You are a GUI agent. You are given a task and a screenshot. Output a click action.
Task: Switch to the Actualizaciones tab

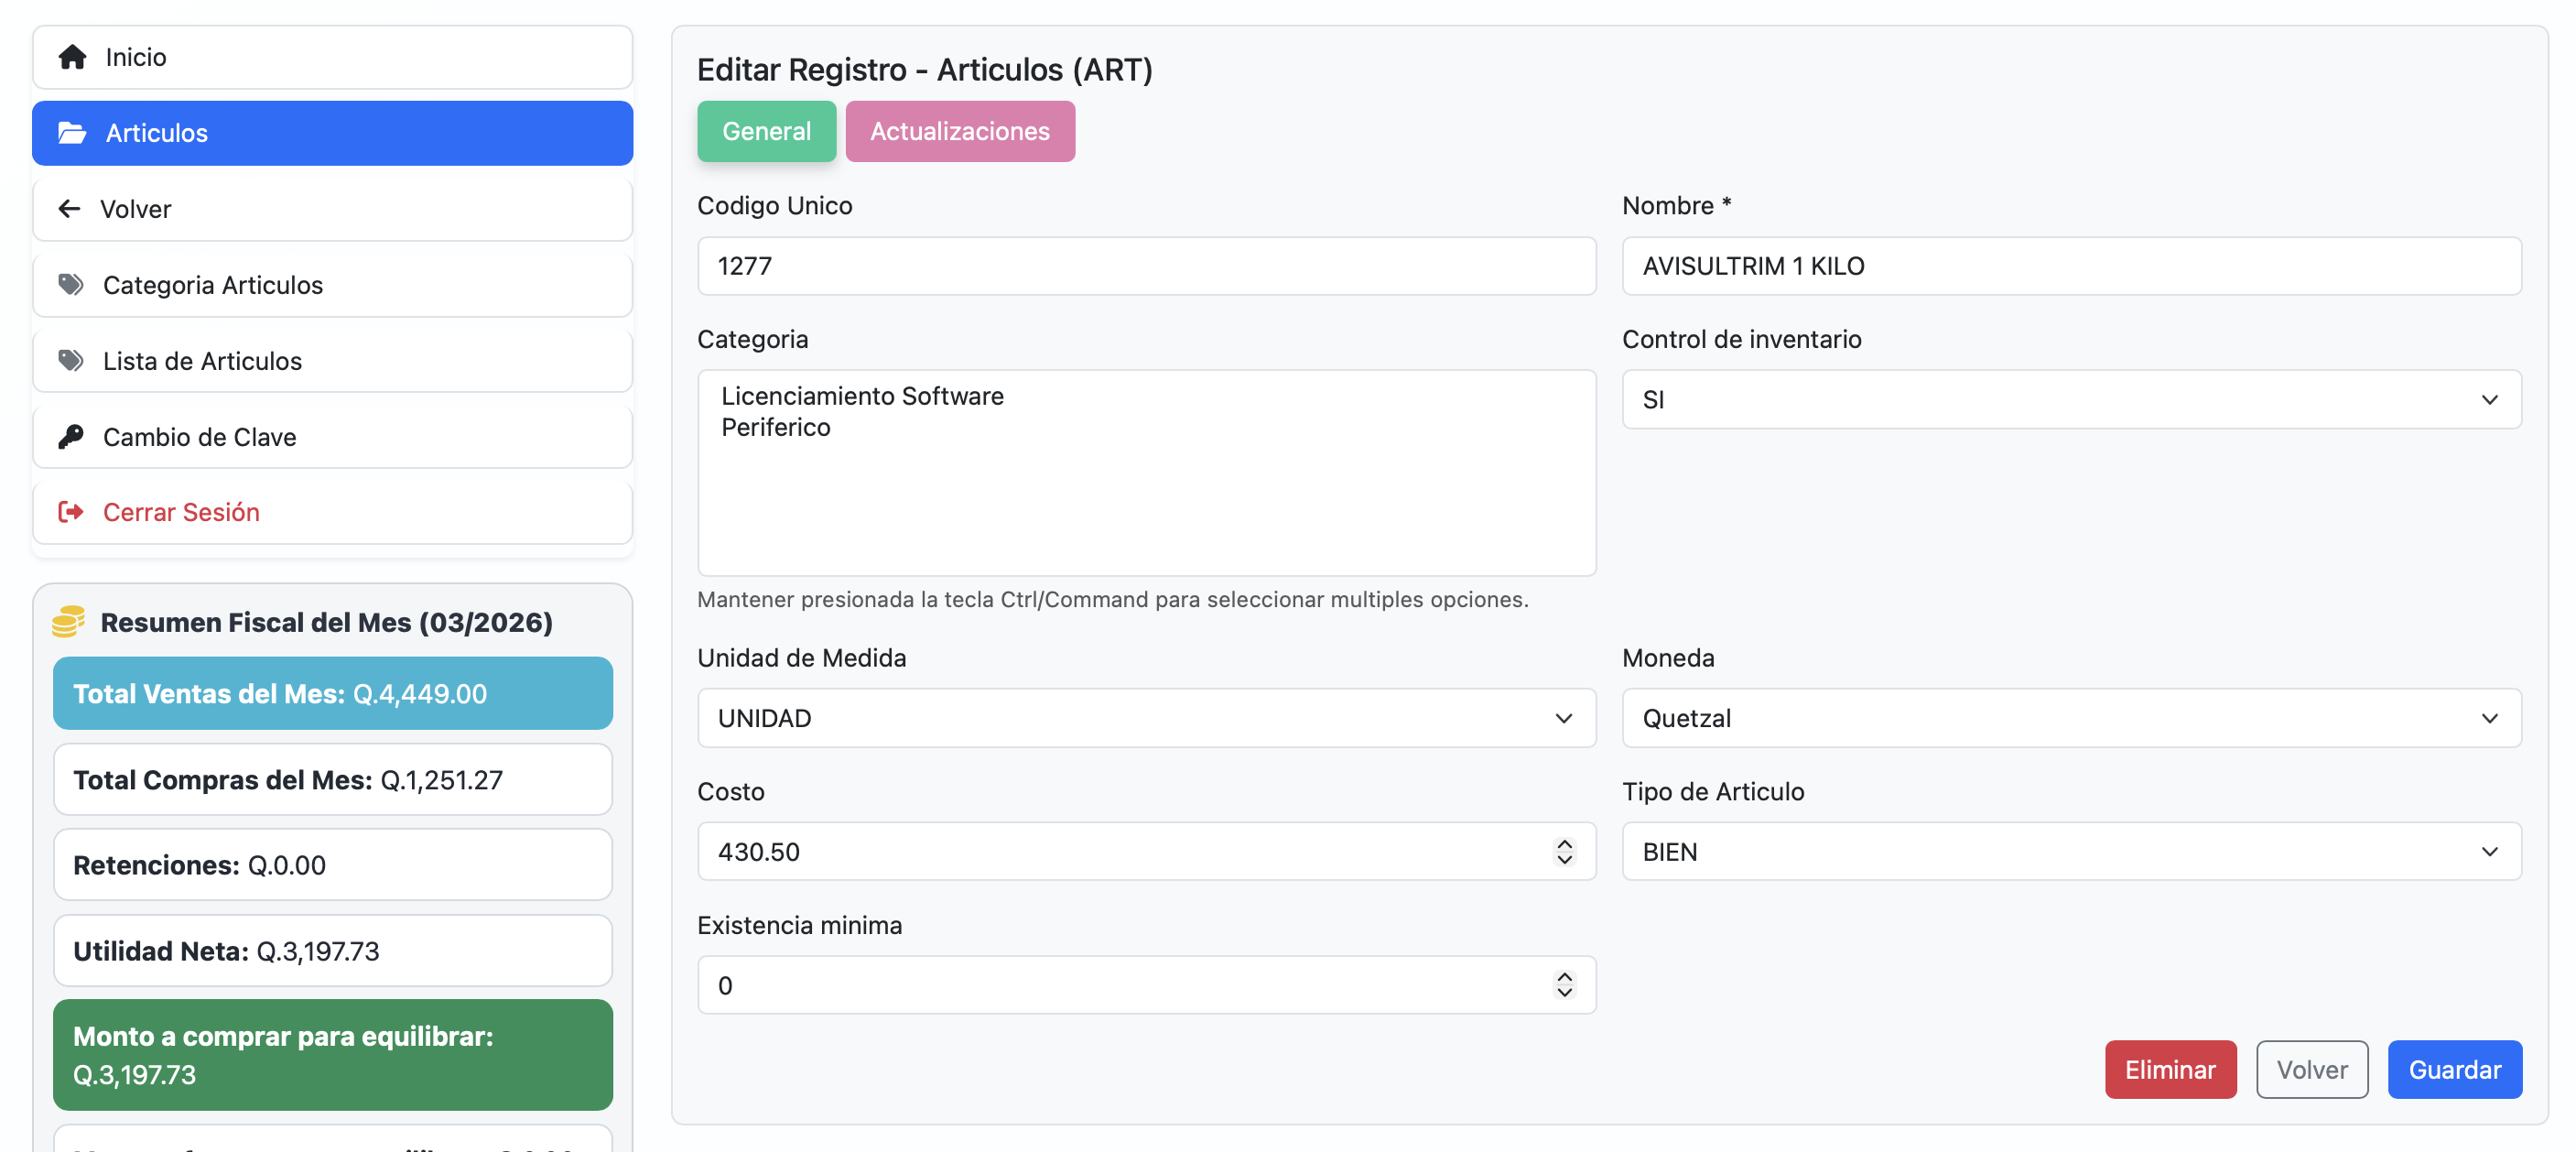click(x=959, y=131)
